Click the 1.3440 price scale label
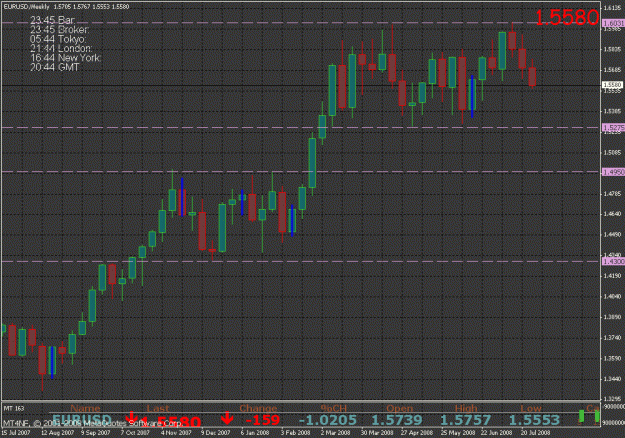This screenshot has width=625, height=438. (612, 379)
